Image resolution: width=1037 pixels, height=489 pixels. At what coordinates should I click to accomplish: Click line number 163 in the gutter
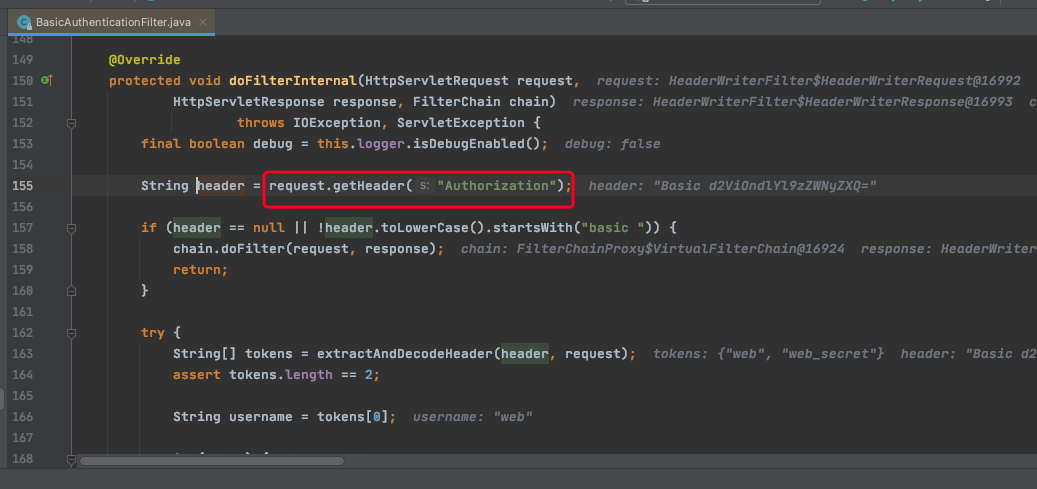21,354
